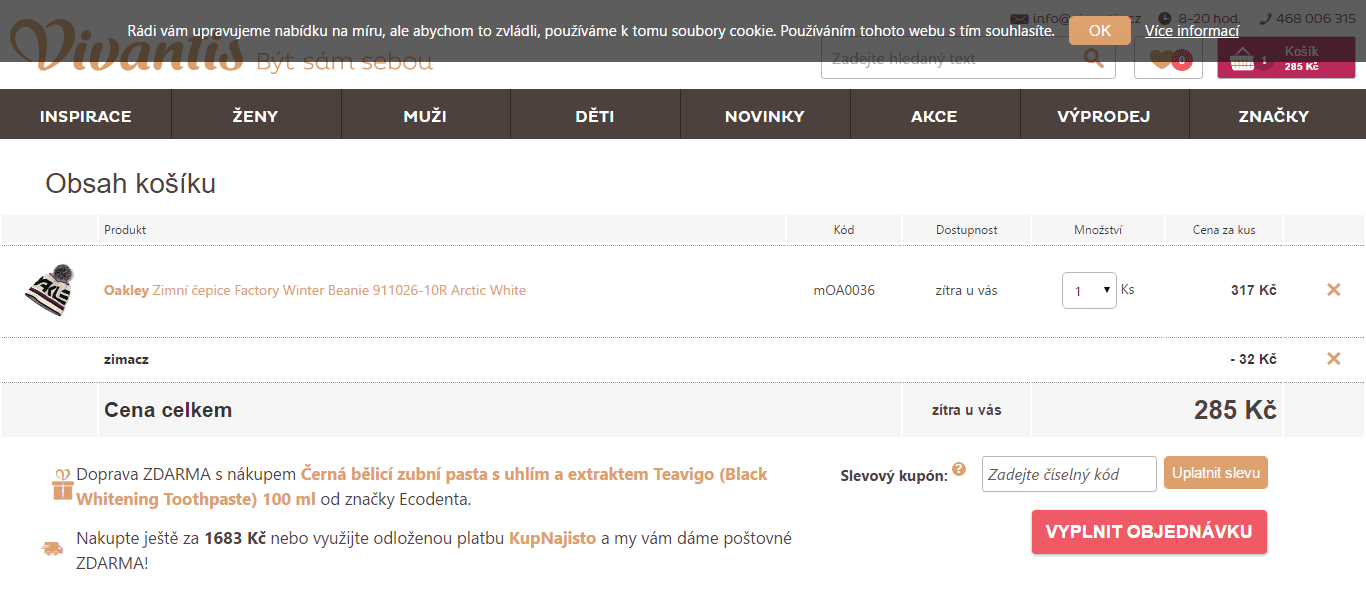Click the search magnifier icon
Image resolution: width=1366 pixels, height=599 pixels.
tap(1093, 58)
